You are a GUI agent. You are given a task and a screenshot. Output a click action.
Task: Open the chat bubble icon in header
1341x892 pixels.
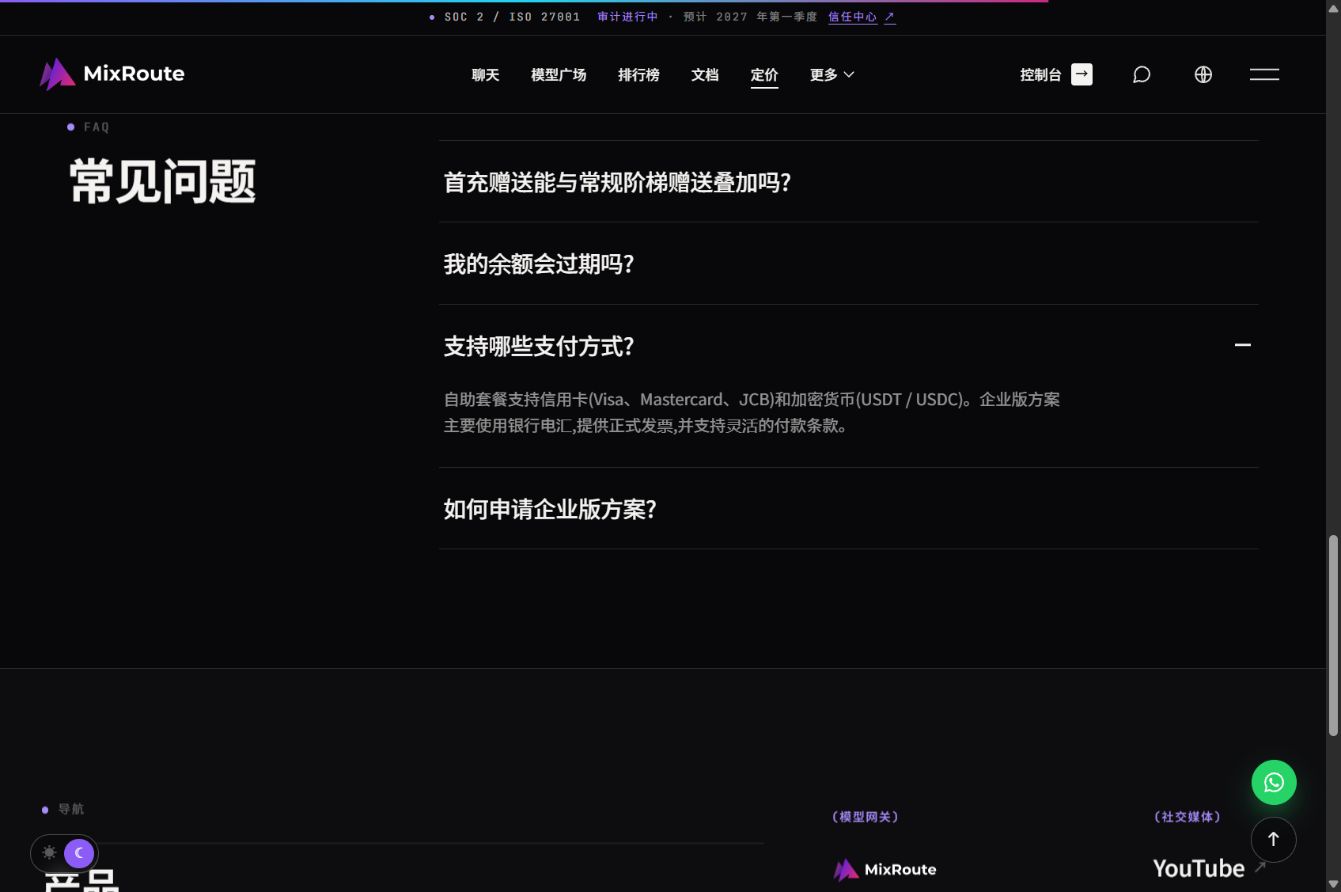tap(1141, 74)
